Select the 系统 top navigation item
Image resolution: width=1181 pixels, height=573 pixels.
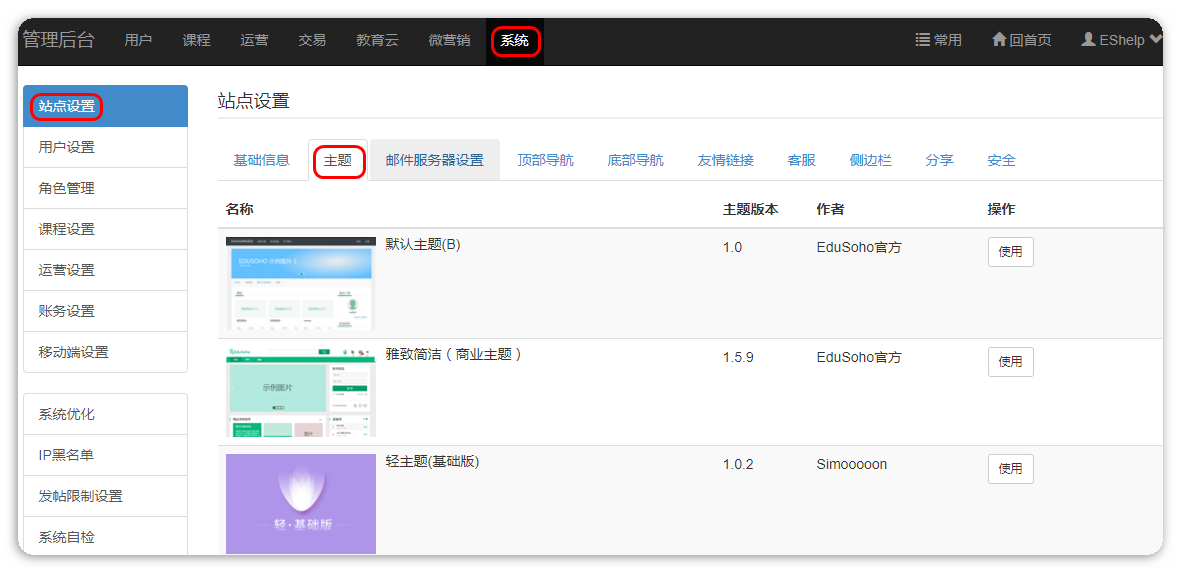pos(515,41)
